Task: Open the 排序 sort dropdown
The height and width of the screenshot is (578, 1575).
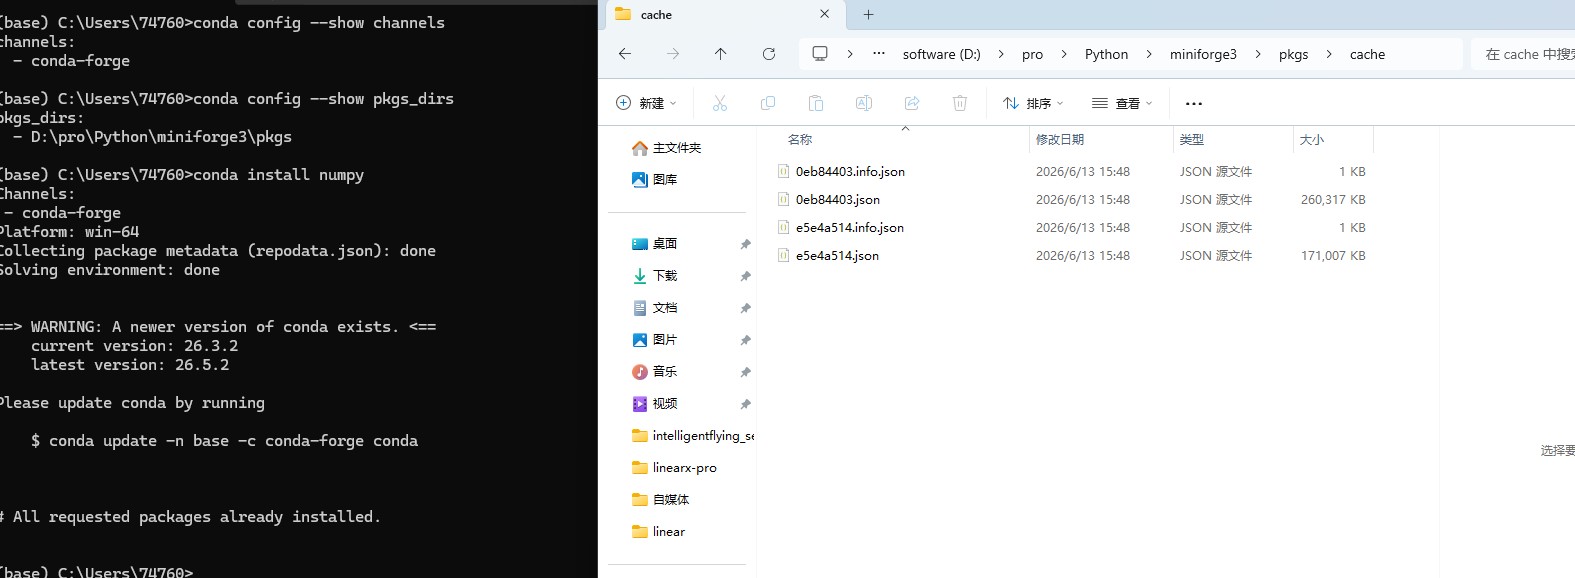Action: tap(1033, 103)
